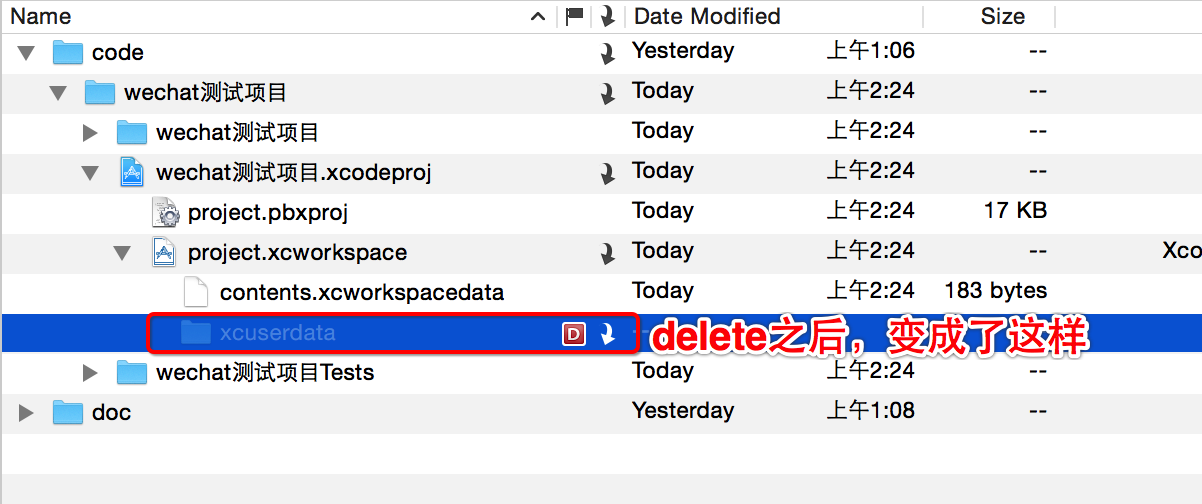Viewport: 1202px width, 504px height.
Task: Collapse the project.xcworkspace disclosure triangle
Action: click(x=122, y=252)
